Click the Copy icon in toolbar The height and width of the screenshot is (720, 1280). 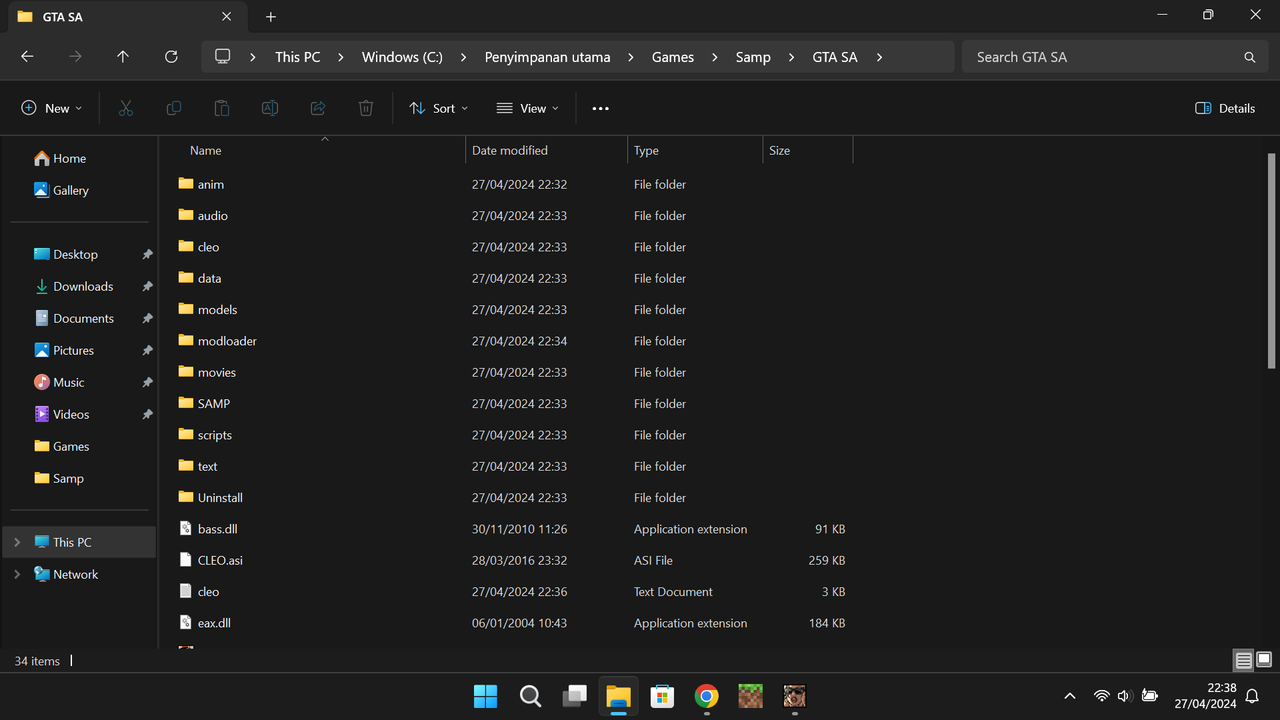pyautogui.click(x=174, y=108)
